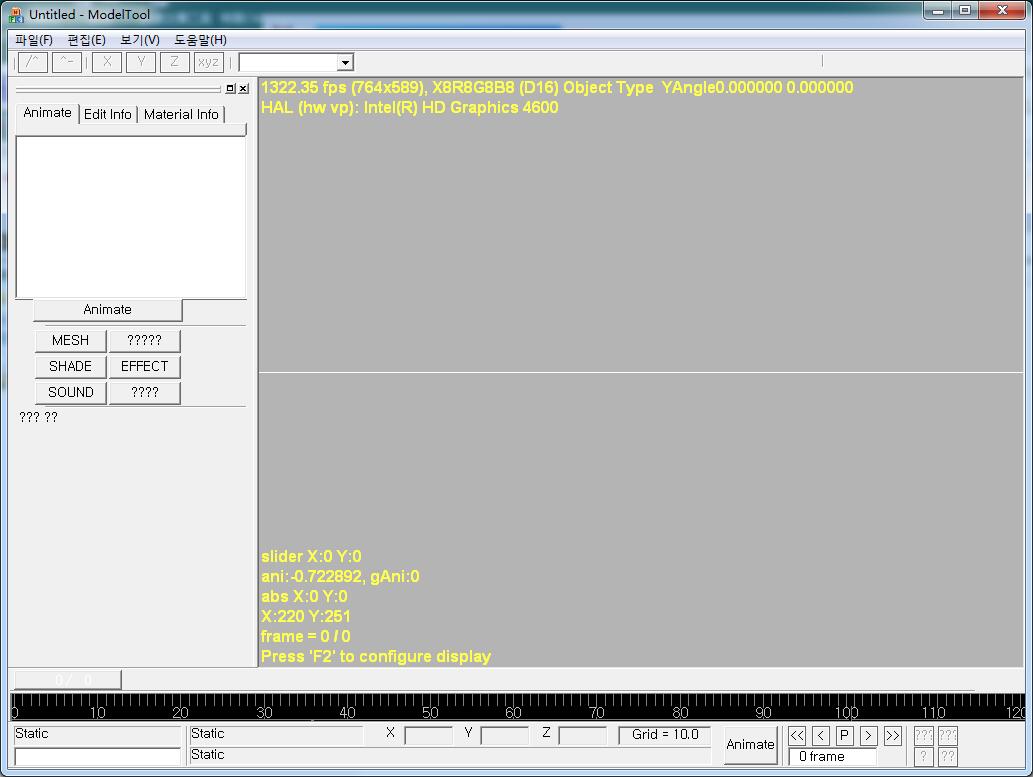Close the docked side panel
Image resolution: width=1033 pixels, height=777 pixels.
click(x=243, y=89)
